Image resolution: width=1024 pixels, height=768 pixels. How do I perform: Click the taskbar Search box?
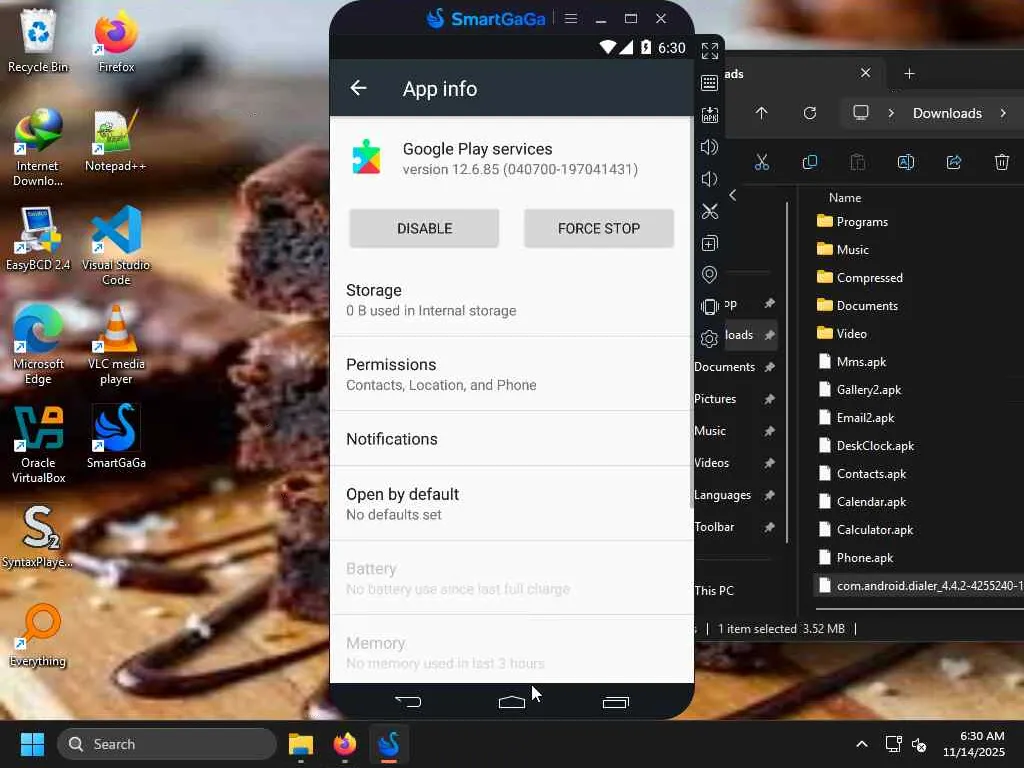(167, 744)
